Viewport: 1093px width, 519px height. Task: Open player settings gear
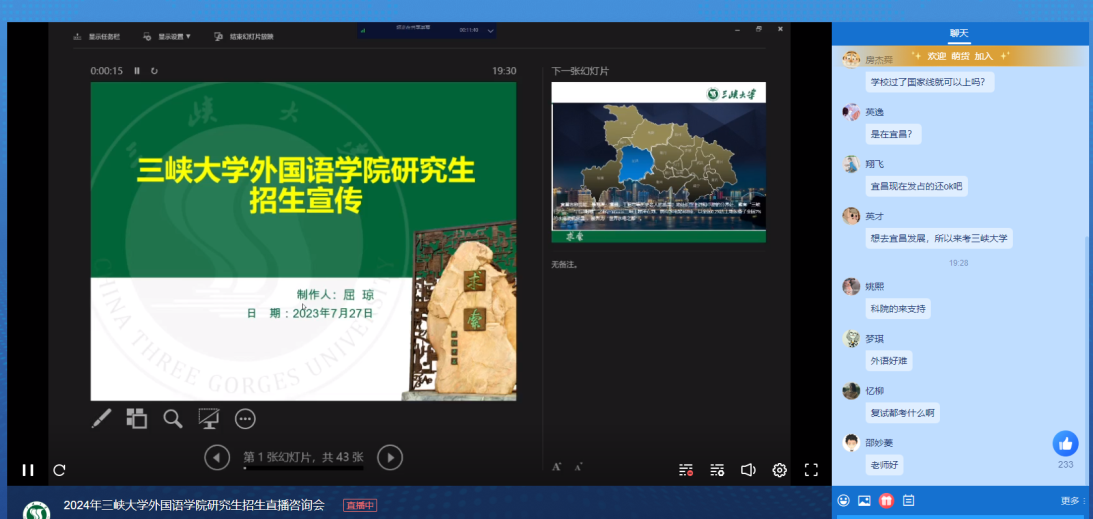tap(779, 470)
